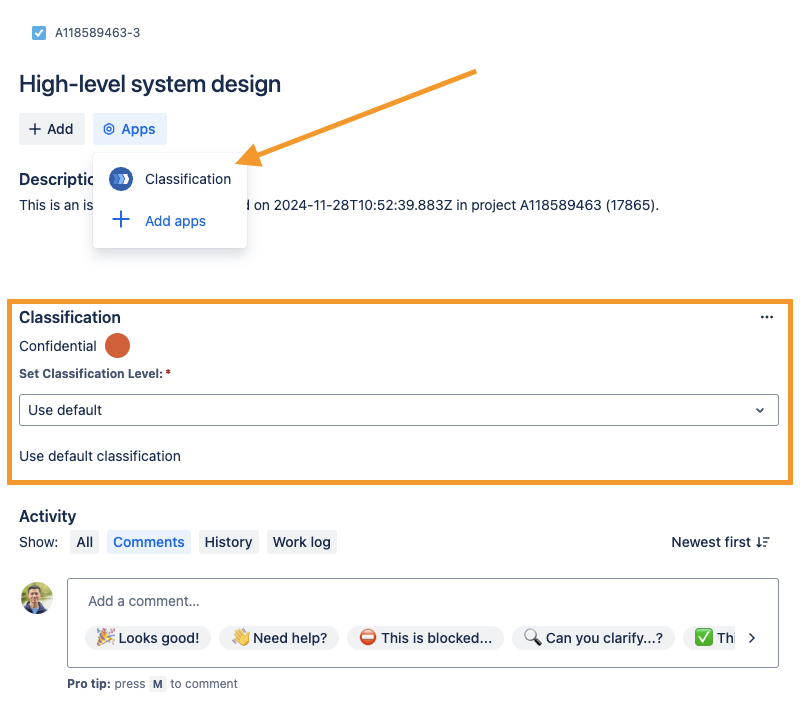Insert the 'Looks good!' quick comment
This screenshot has width=807, height=703.
pyautogui.click(x=148, y=638)
